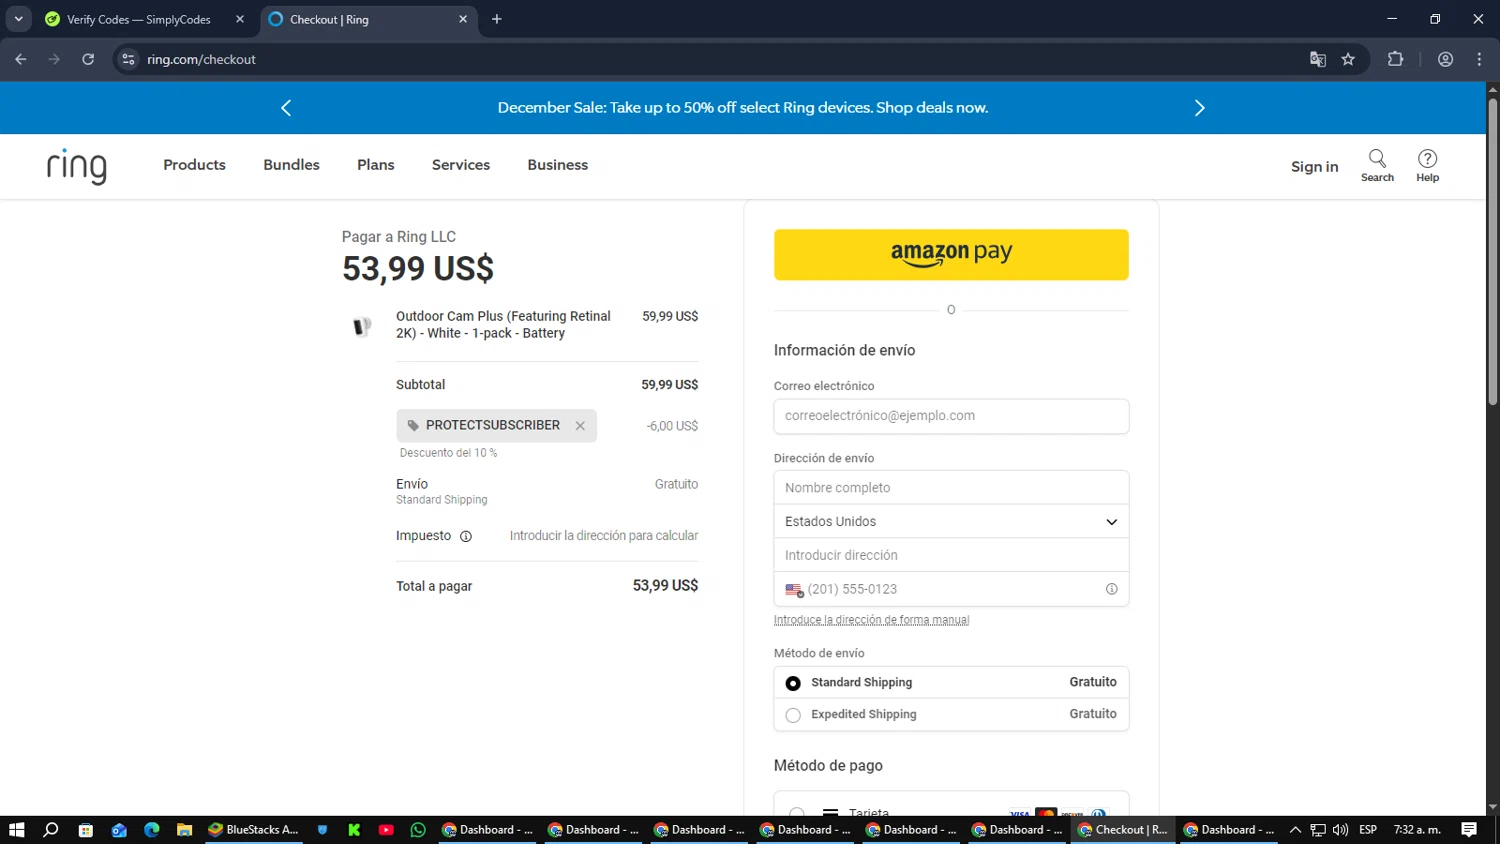
Task: Open the tab search dropdown arrow
Action: click(x=18, y=19)
